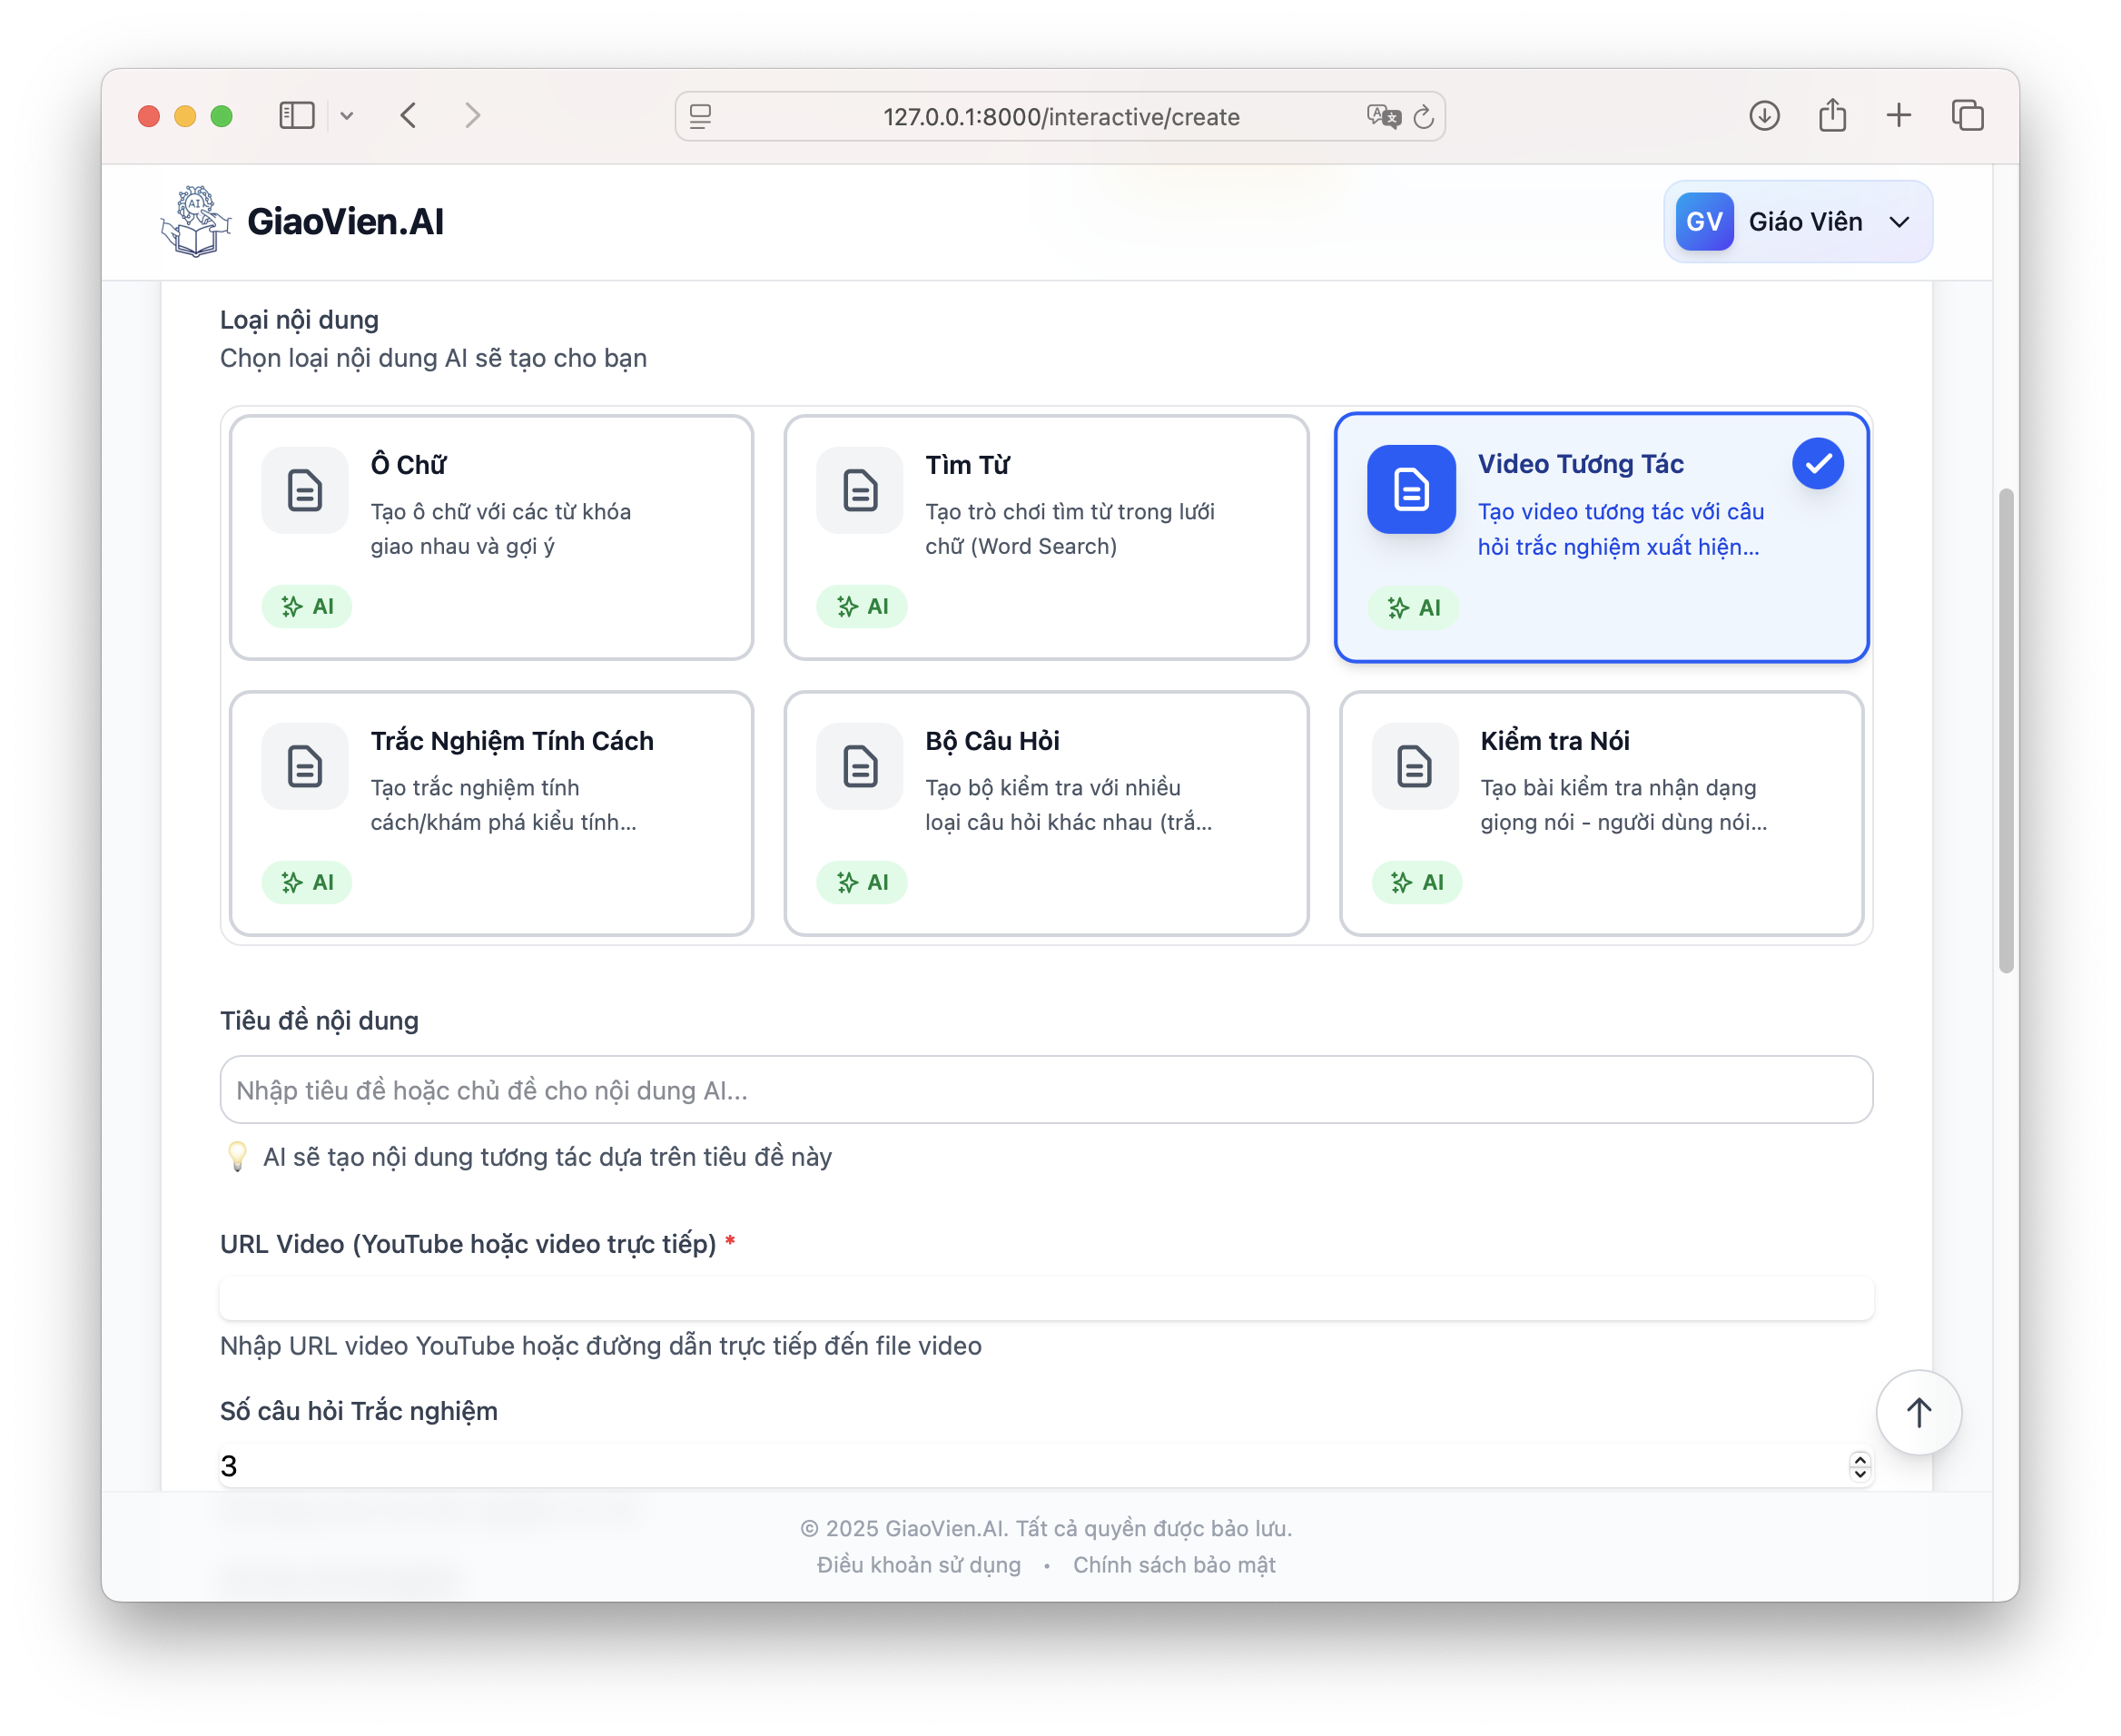Click the checkmark on Video Tương Tác
Viewport: 2121px width, 1736px height.
pyautogui.click(x=1817, y=463)
